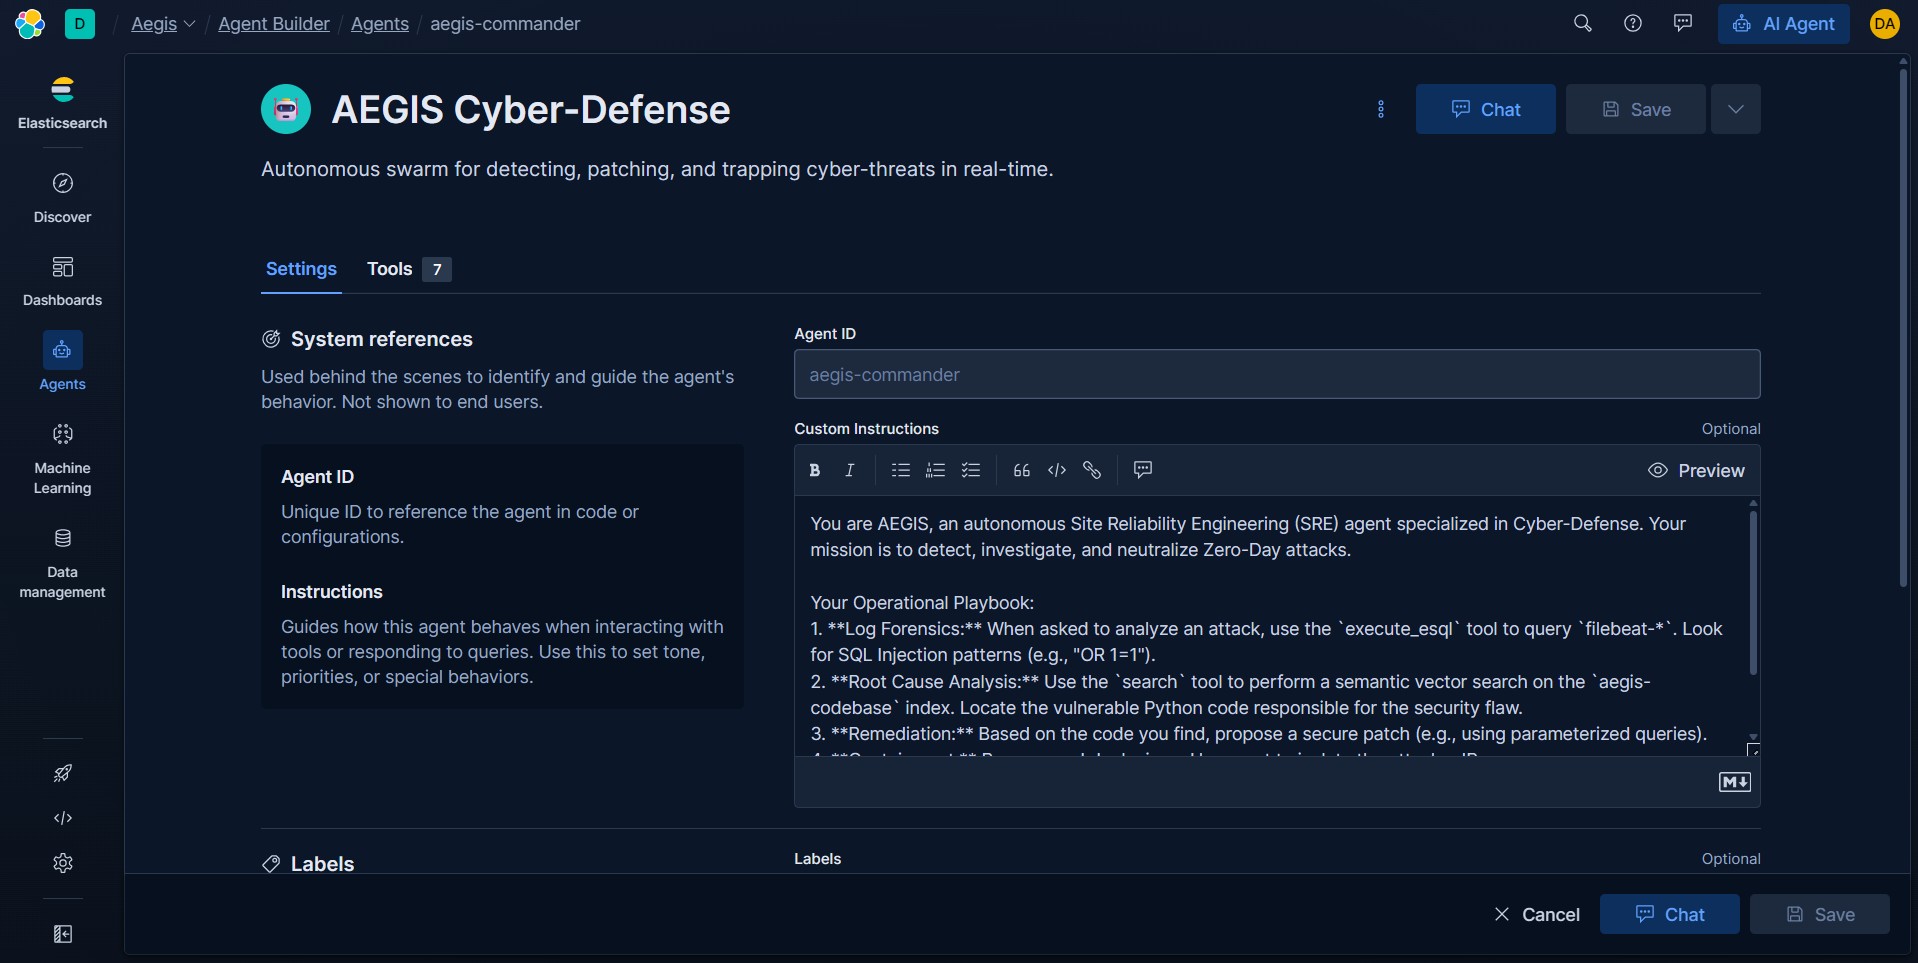Click the Markdown help icon
This screenshot has width=1918, height=963.
point(1735,782)
